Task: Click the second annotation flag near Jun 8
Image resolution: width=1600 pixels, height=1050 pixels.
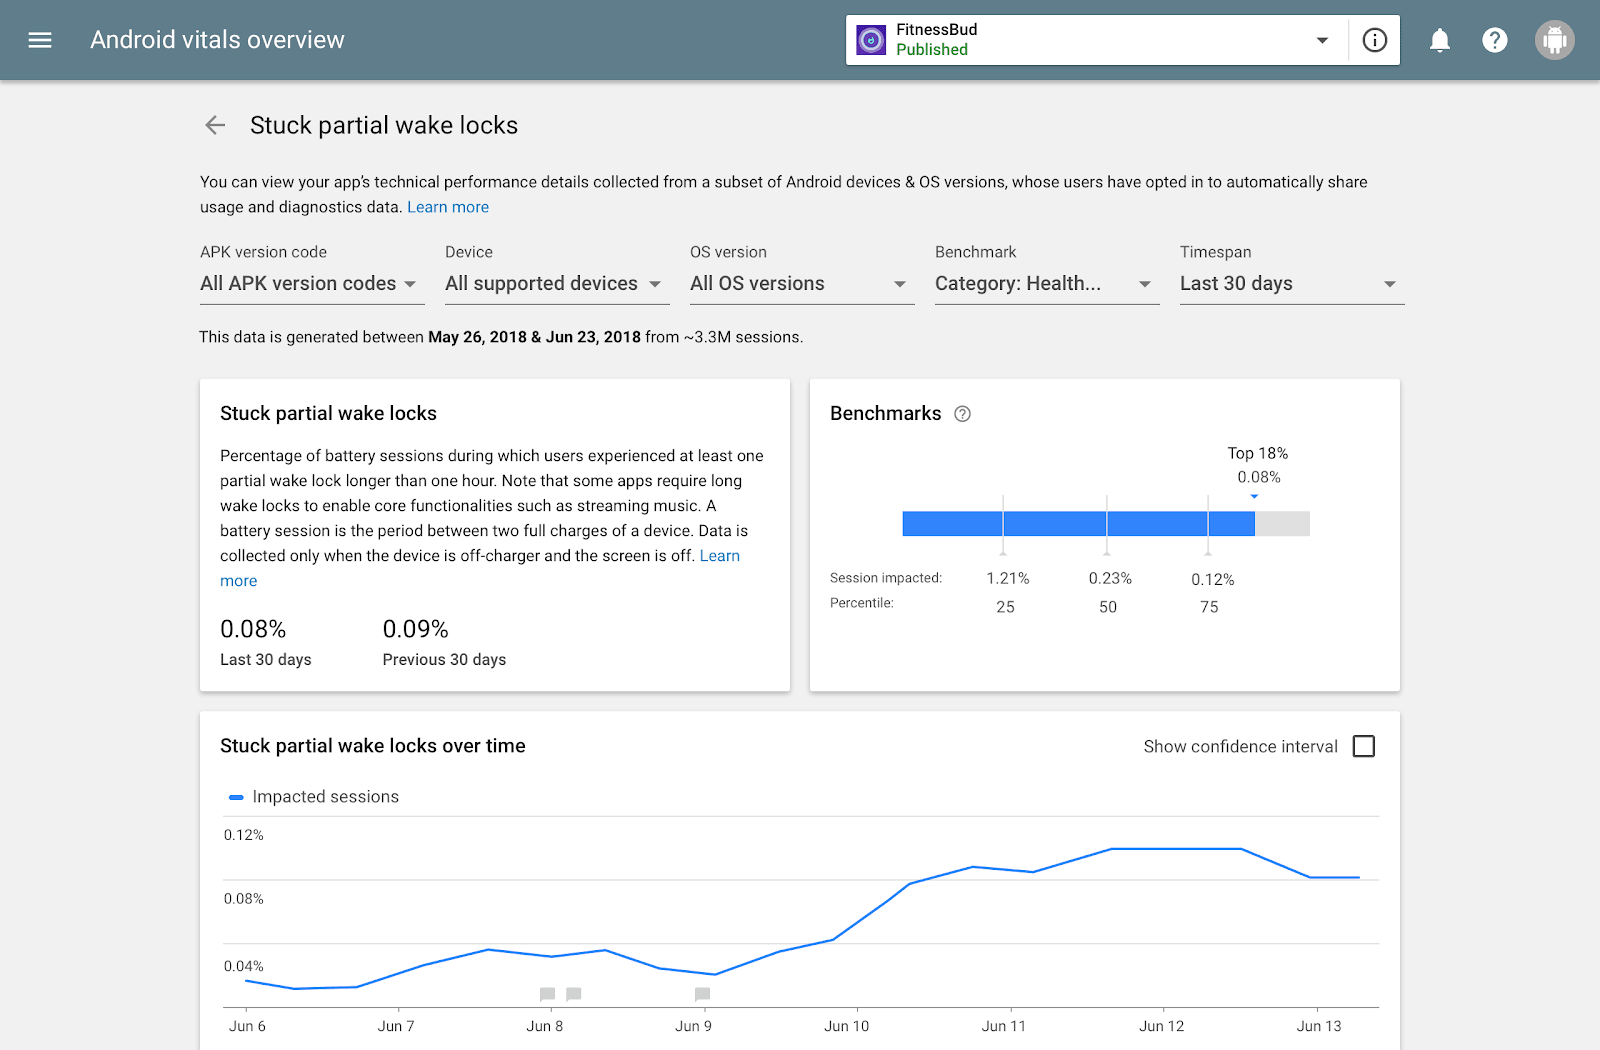Action: [573, 994]
